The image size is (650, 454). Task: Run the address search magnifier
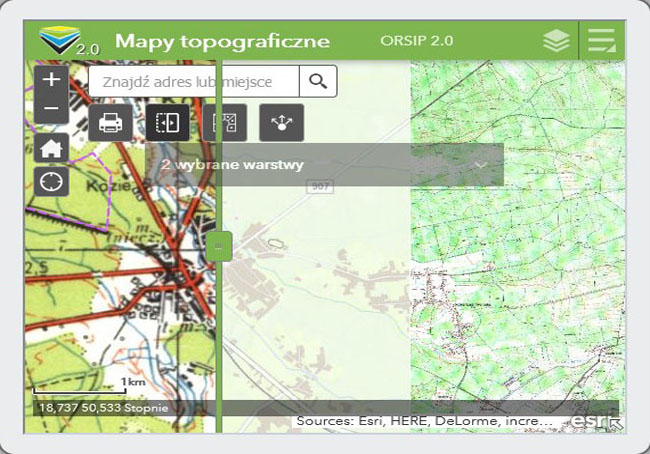[x=318, y=81]
